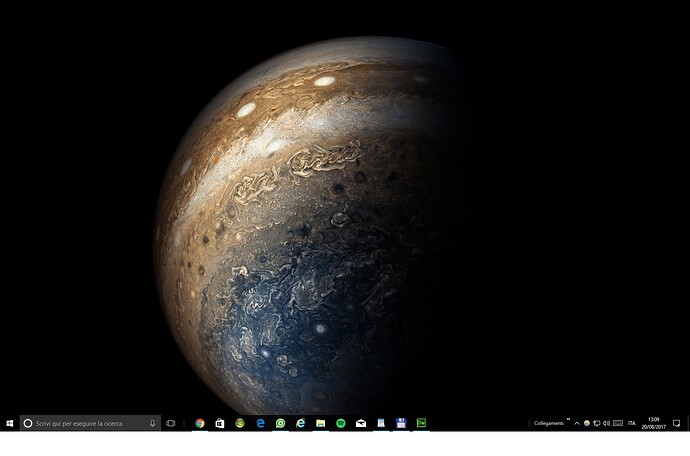Open Task View from the taskbar

[x=171, y=423]
